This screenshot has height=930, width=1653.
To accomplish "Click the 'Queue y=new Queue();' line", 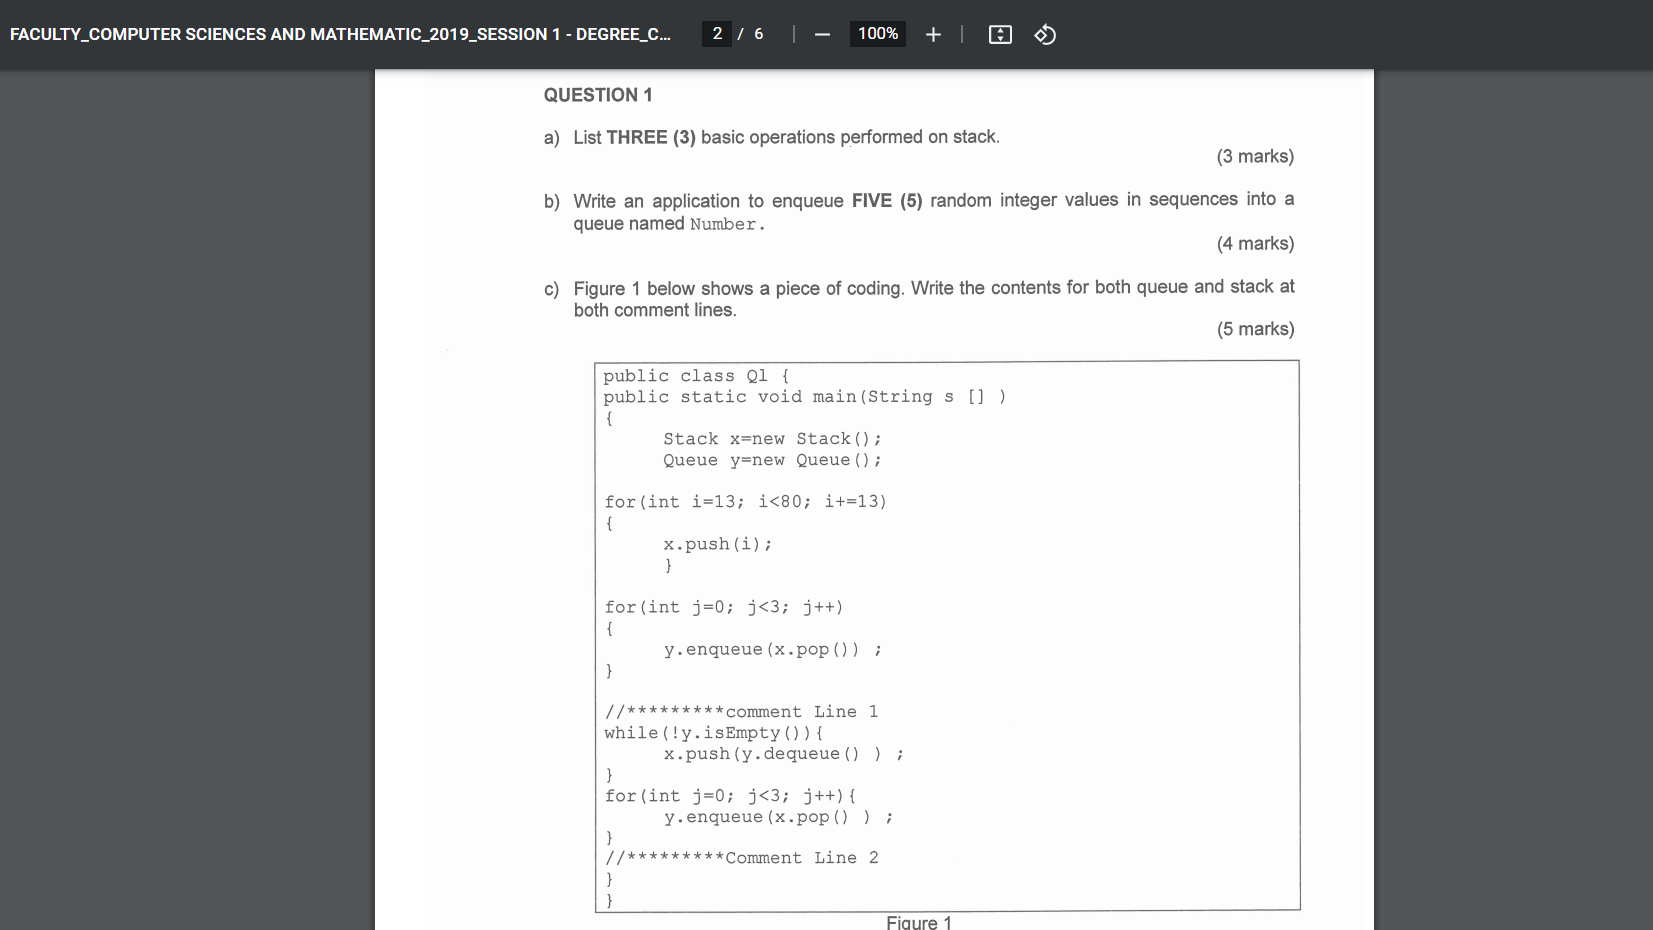I will (772, 460).
